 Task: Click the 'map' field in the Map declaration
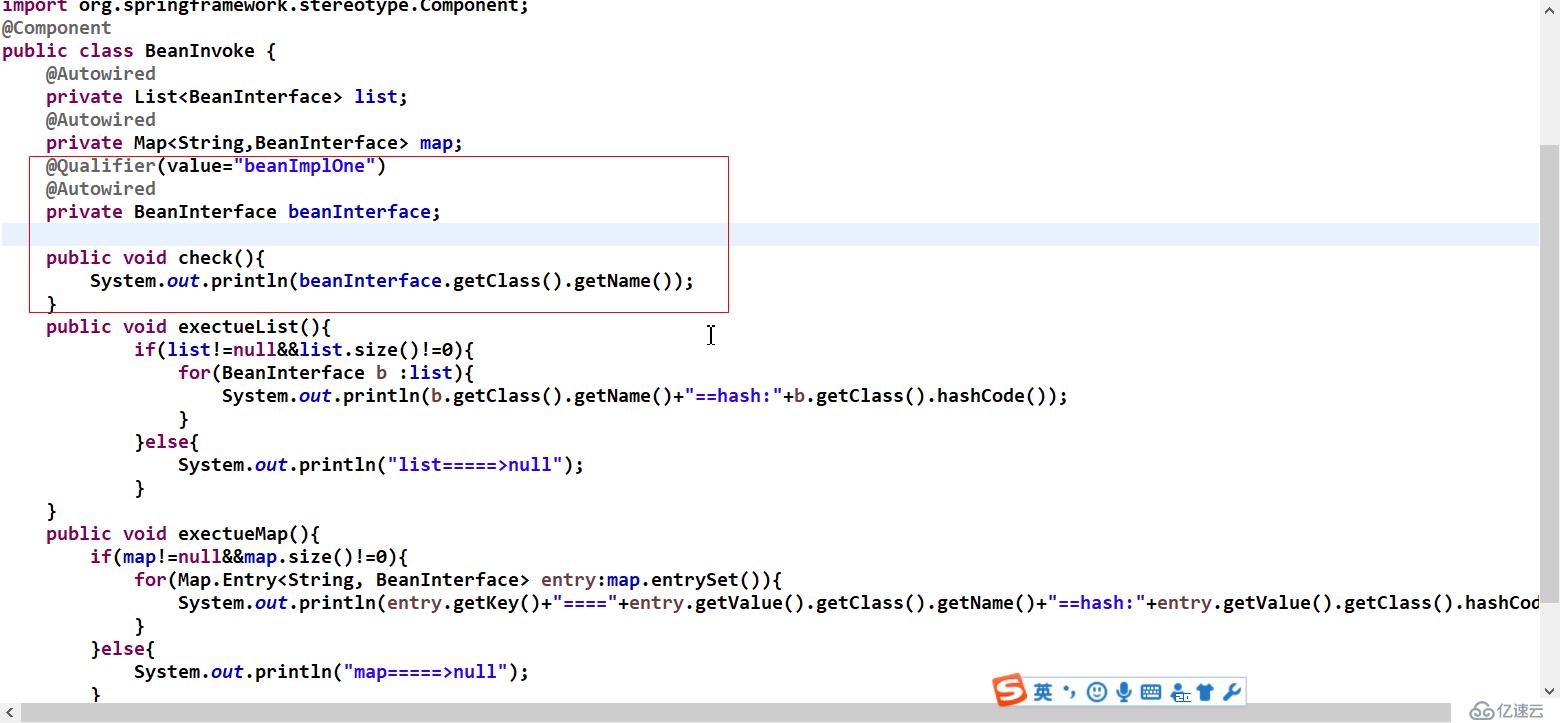click(x=436, y=143)
